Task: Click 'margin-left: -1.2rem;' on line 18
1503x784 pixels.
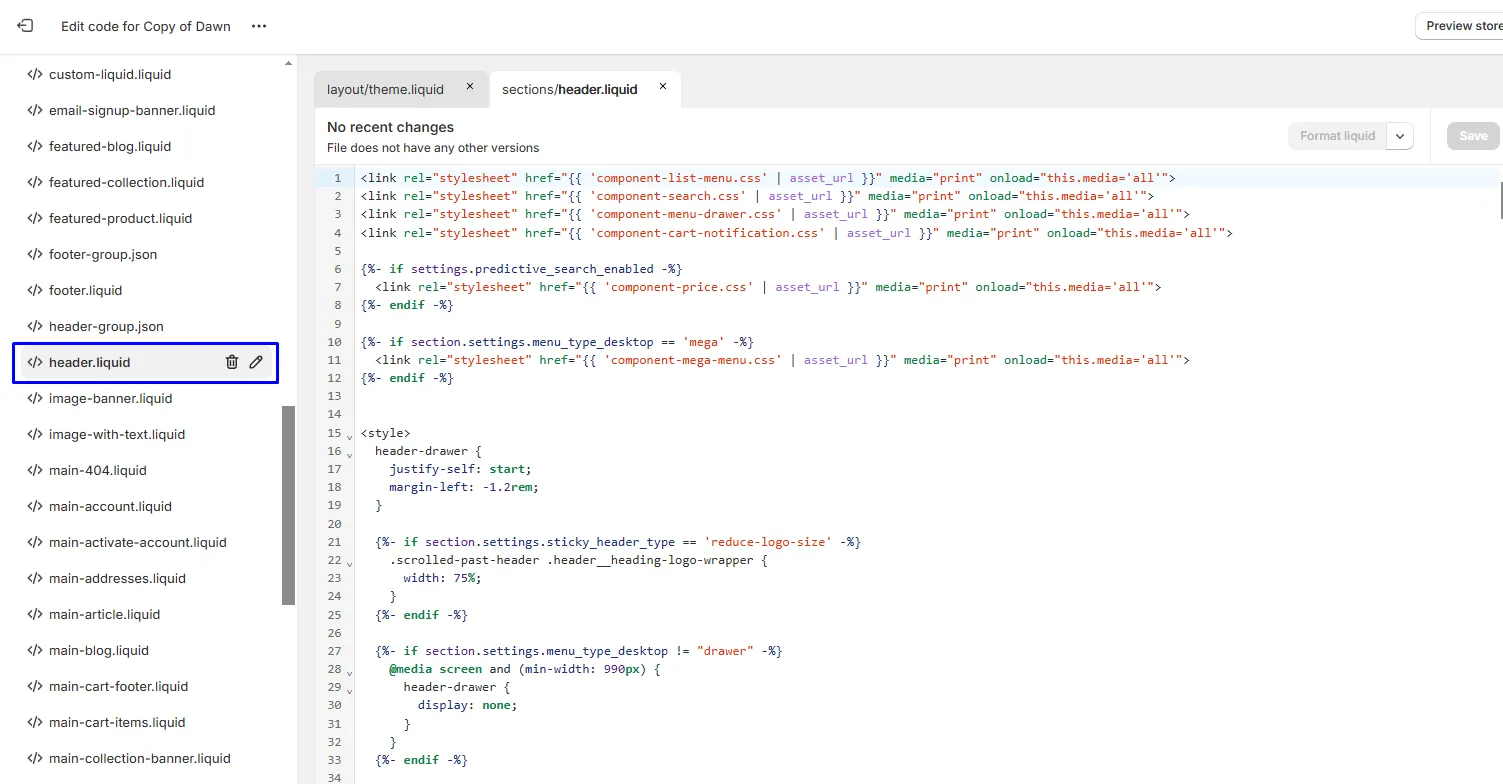Action: pyautogui.click(x=464, y=487)
